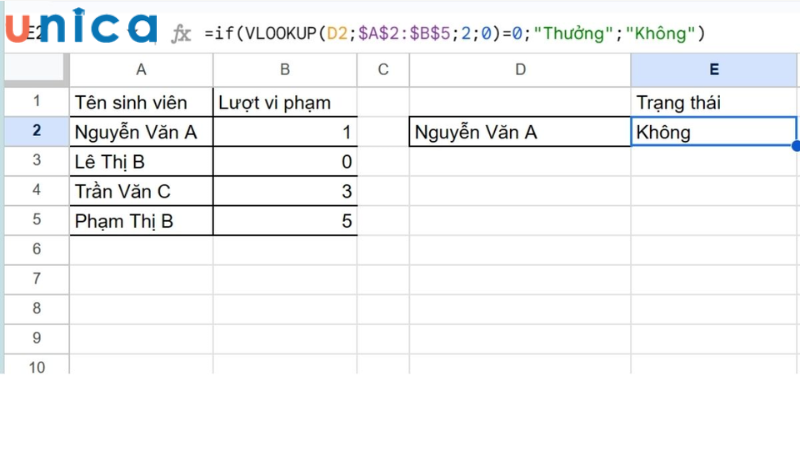Click the "Lê Thị B" cell

(141, 161)
